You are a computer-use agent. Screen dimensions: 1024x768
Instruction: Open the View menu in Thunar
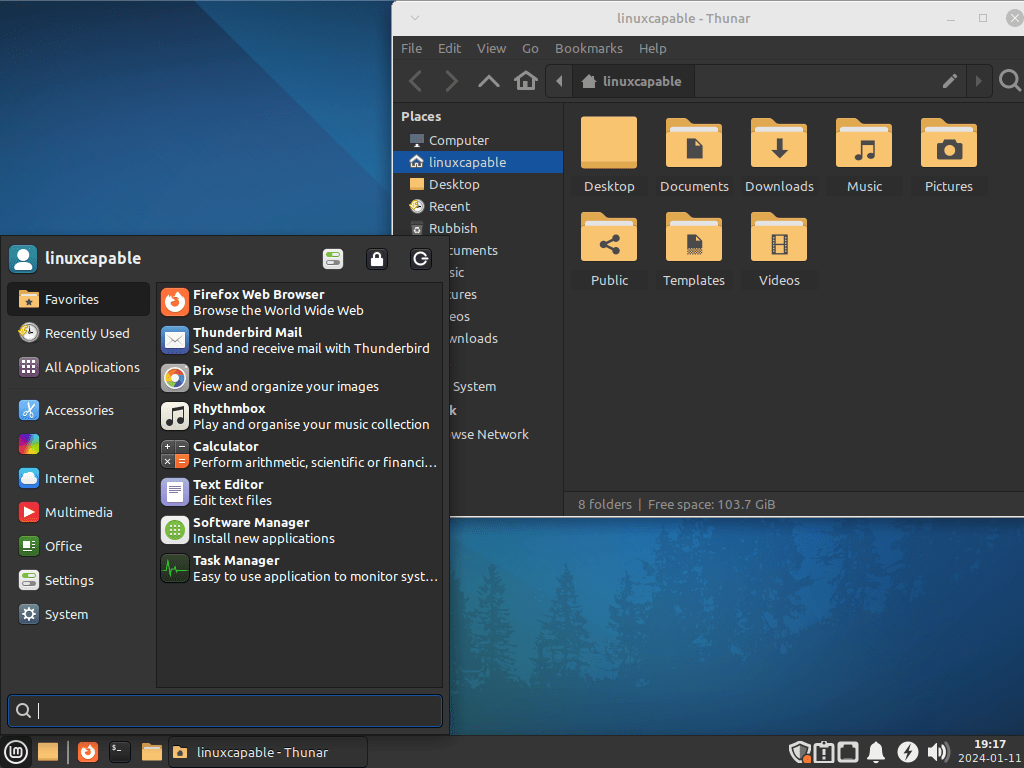491,48
